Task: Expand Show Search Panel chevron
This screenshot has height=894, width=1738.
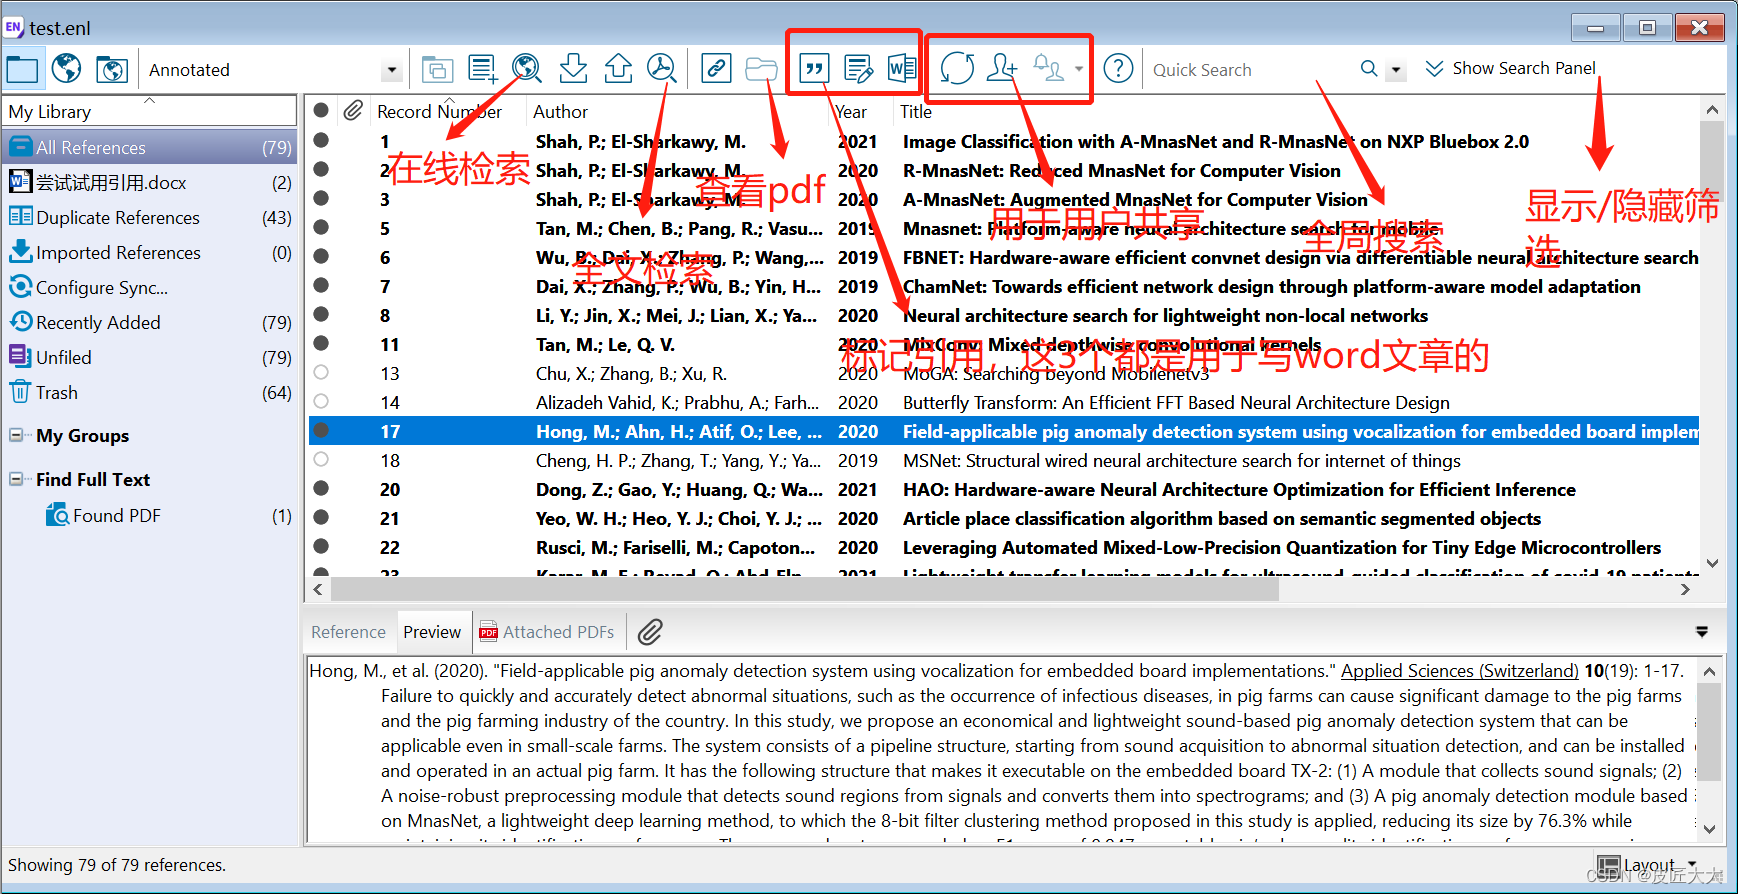Action: [1434, 68]
